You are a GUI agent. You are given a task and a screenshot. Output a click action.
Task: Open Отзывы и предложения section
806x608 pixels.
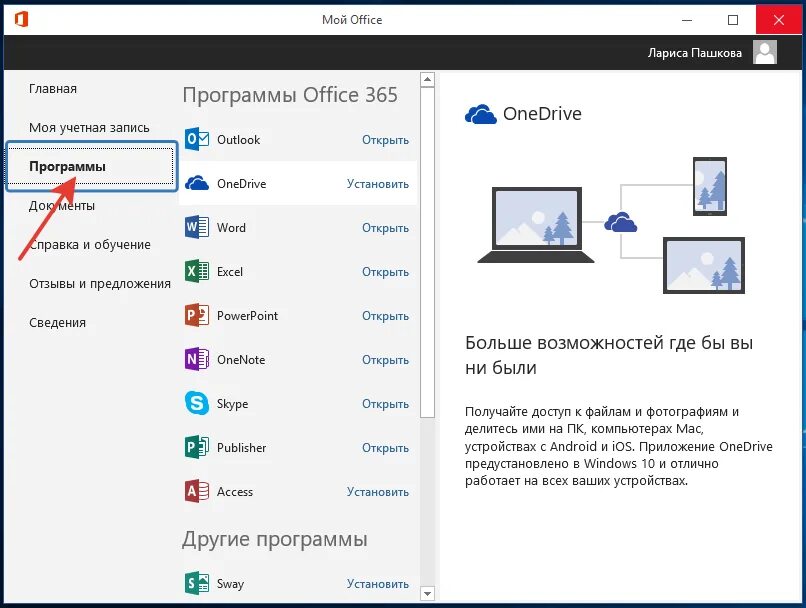pyautogui.click(x=100, y=284)
